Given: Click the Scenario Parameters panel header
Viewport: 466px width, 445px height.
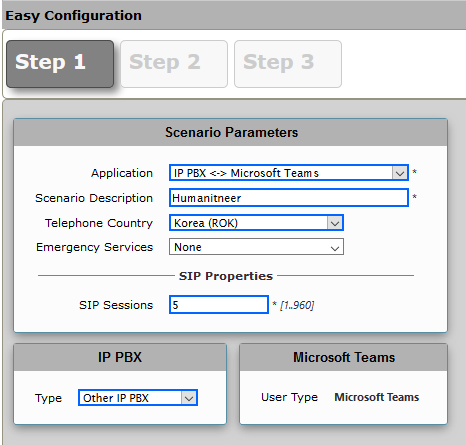Looking at the screenshot, I should (231, 132).
